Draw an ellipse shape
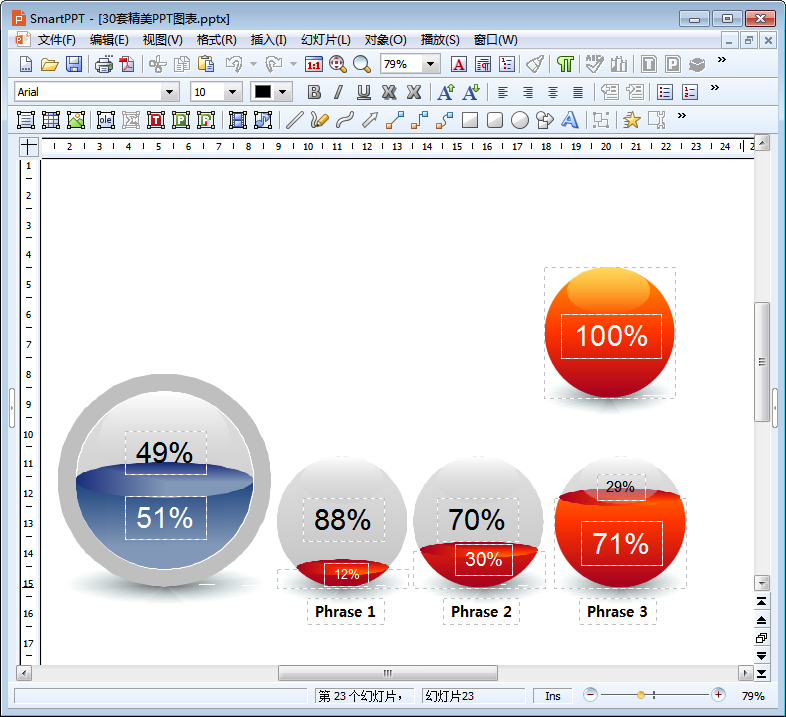The width and height of the screenshot is (786, 717). 520,120
